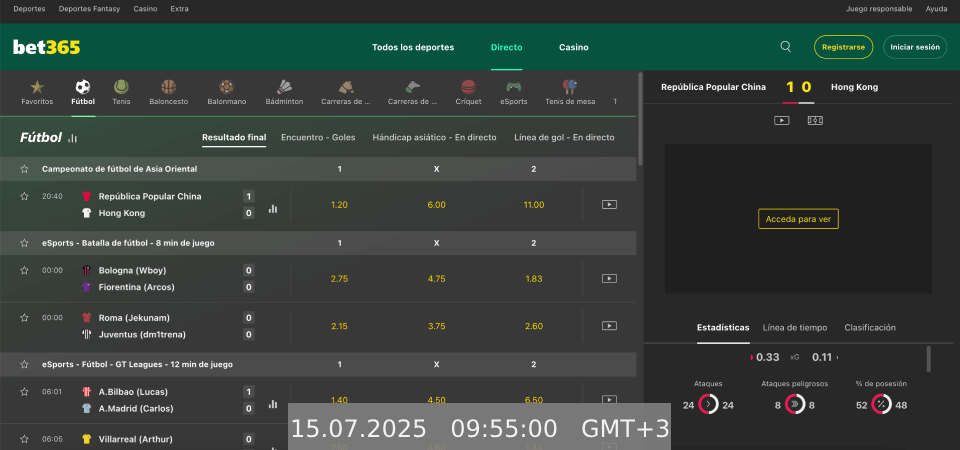This screenshot has width=960, height=450.
Task: Bet on draw at 3.75 Roma match
Action: pos(437,326)
